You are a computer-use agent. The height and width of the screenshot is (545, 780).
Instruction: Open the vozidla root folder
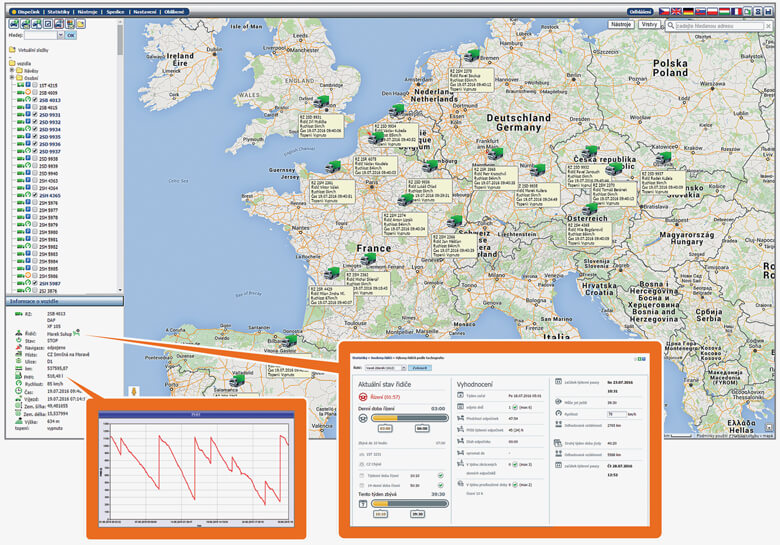pyautogui.click(x=20, y=63)
